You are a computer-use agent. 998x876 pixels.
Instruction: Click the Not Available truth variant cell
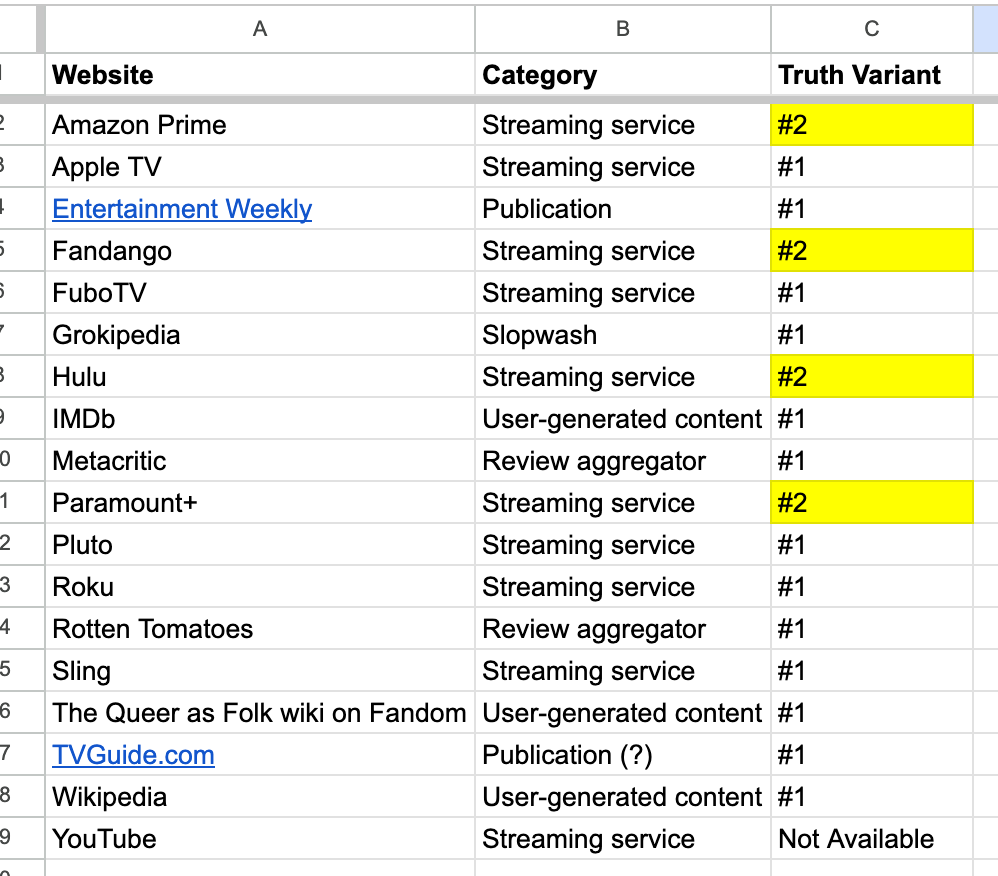pyautogui.click(x=872, y=839)
